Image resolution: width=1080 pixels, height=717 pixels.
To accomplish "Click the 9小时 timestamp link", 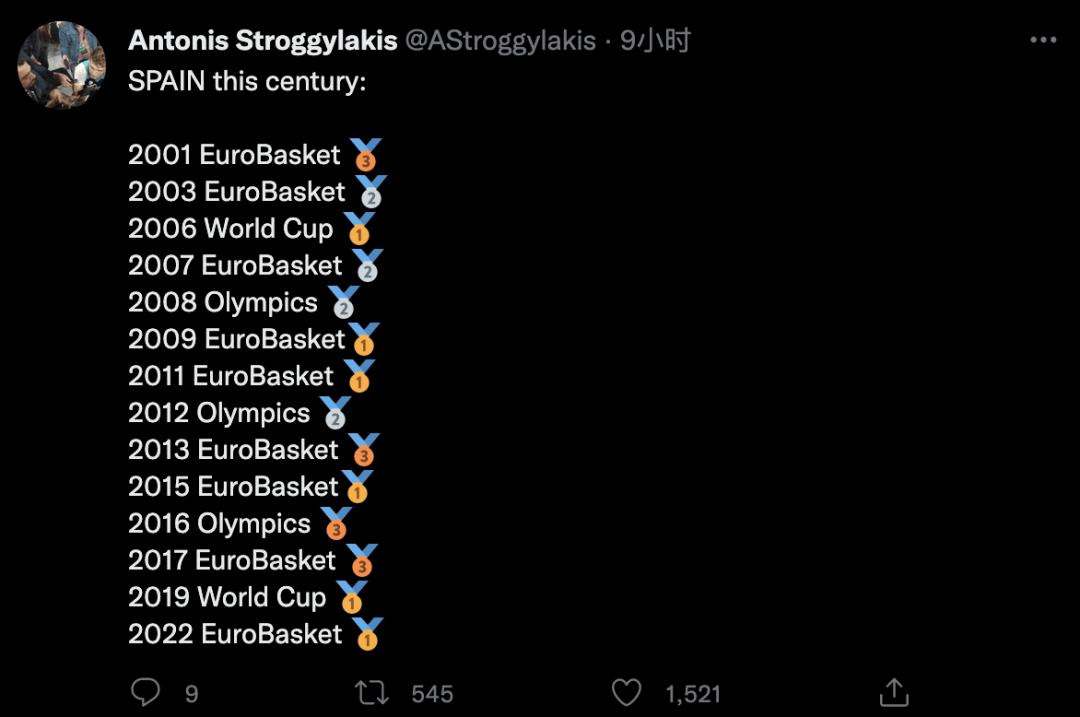I will point(655,41).
